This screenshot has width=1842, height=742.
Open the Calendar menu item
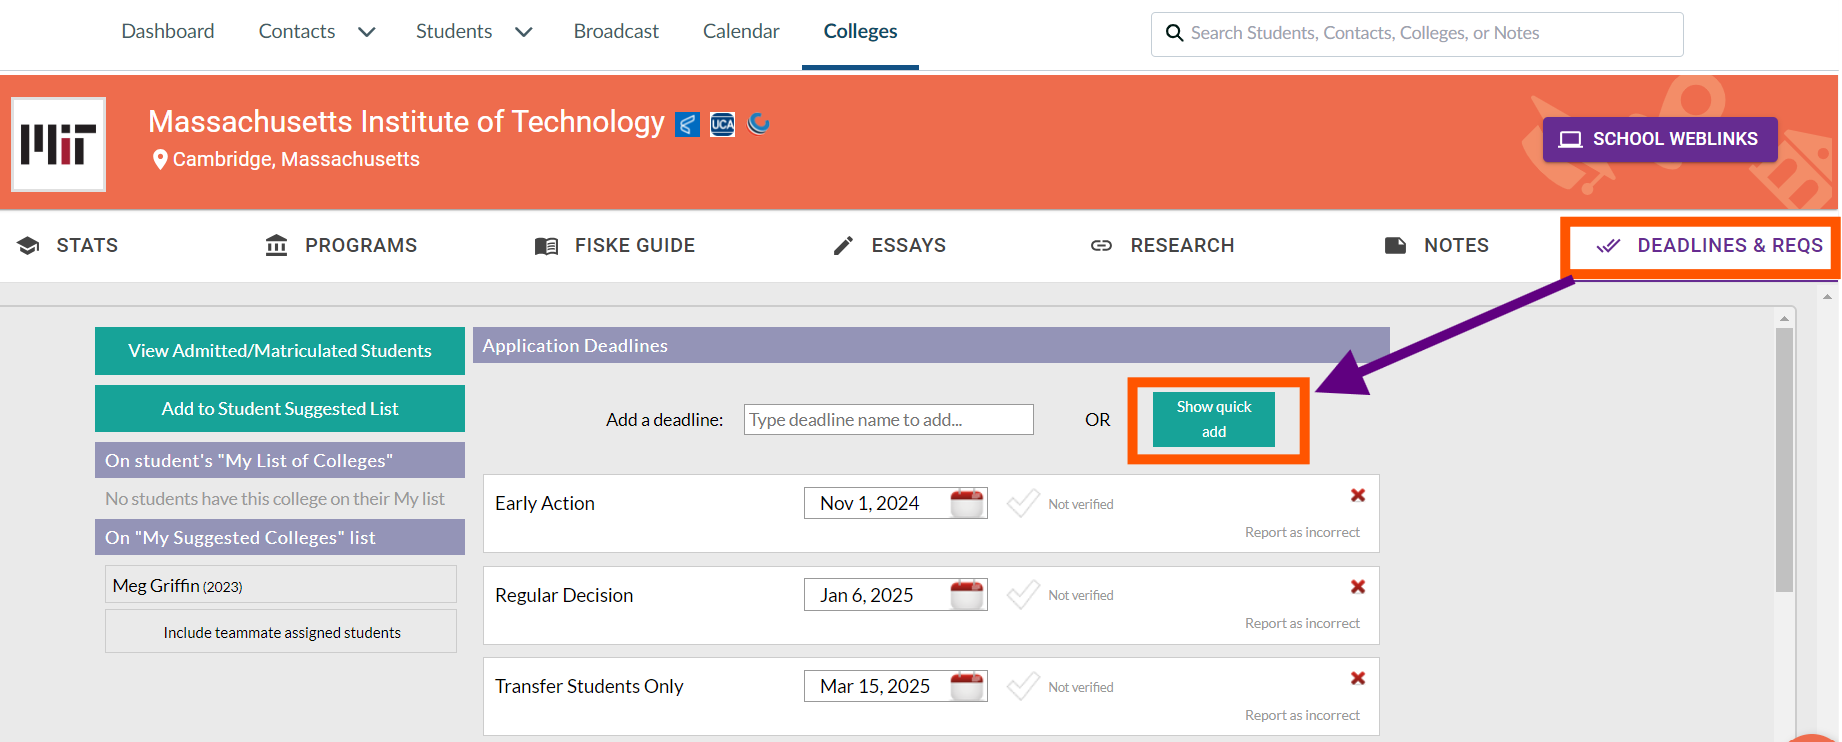click(x=741, y=31)
